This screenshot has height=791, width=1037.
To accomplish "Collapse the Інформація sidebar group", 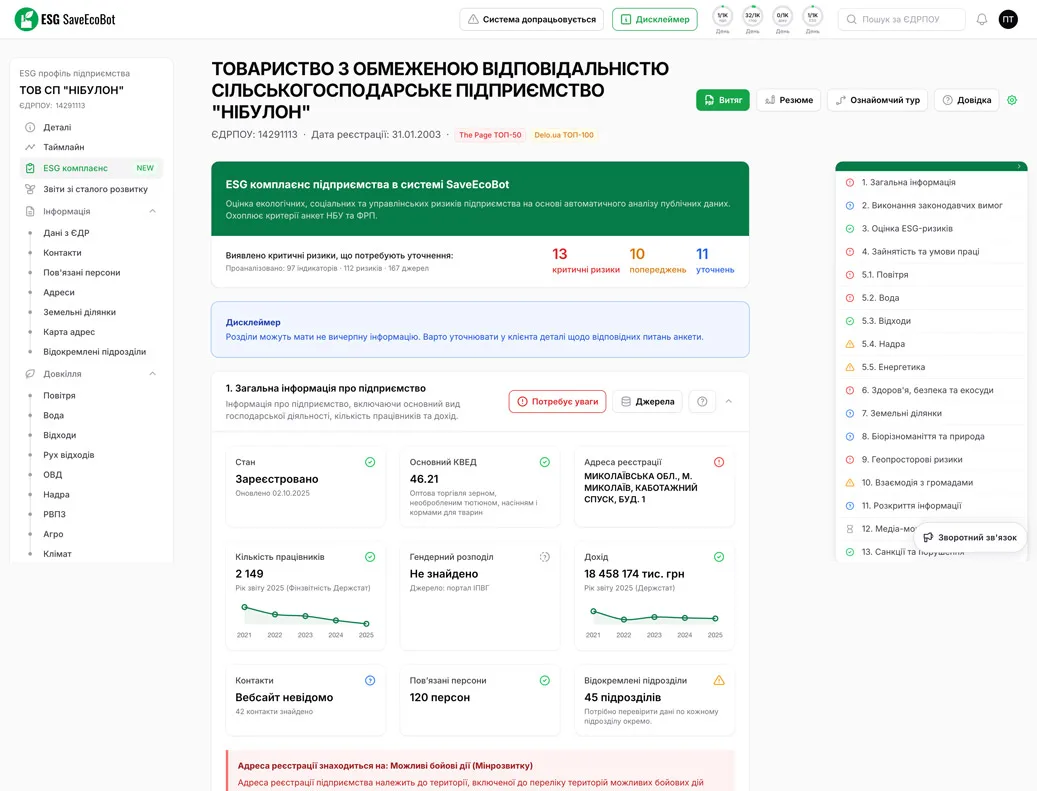I will tap(153, 211).
